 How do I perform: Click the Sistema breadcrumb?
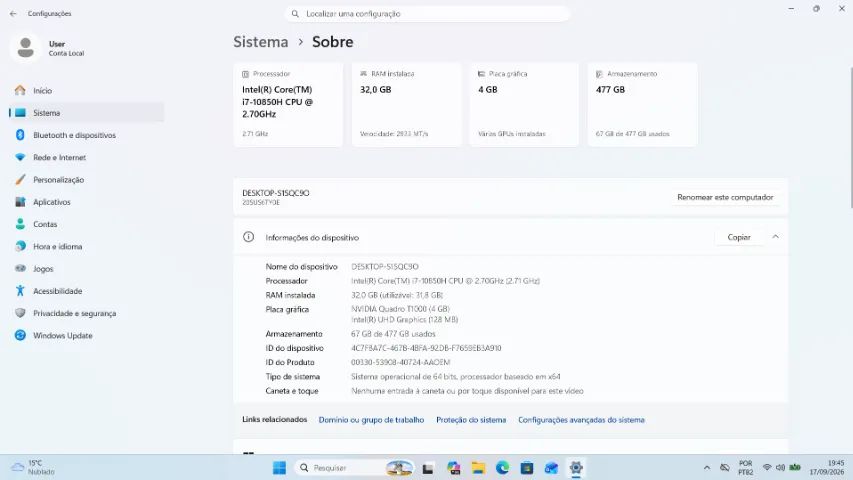point(261,42)
